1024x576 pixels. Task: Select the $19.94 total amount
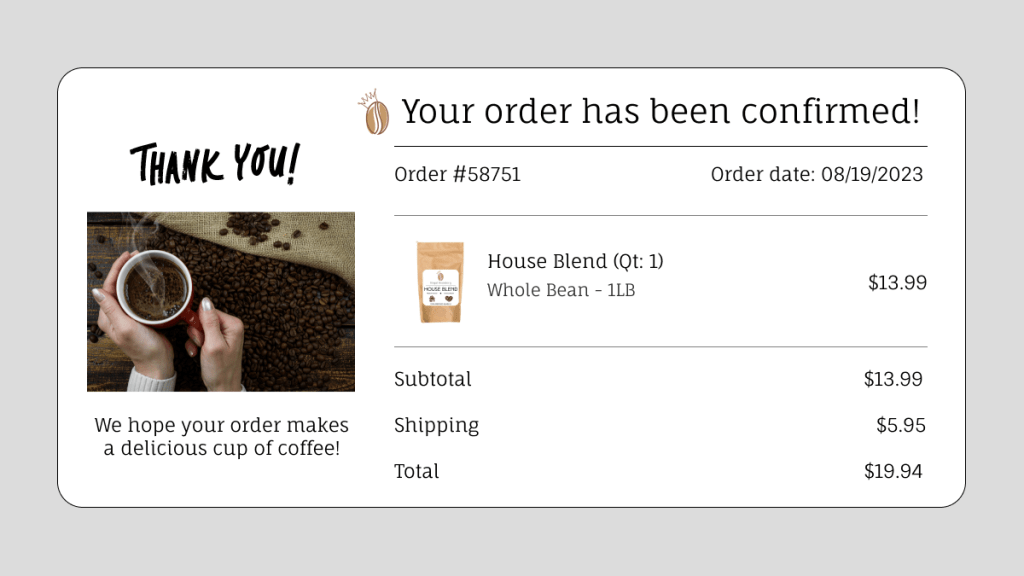(x=893, y=472)
